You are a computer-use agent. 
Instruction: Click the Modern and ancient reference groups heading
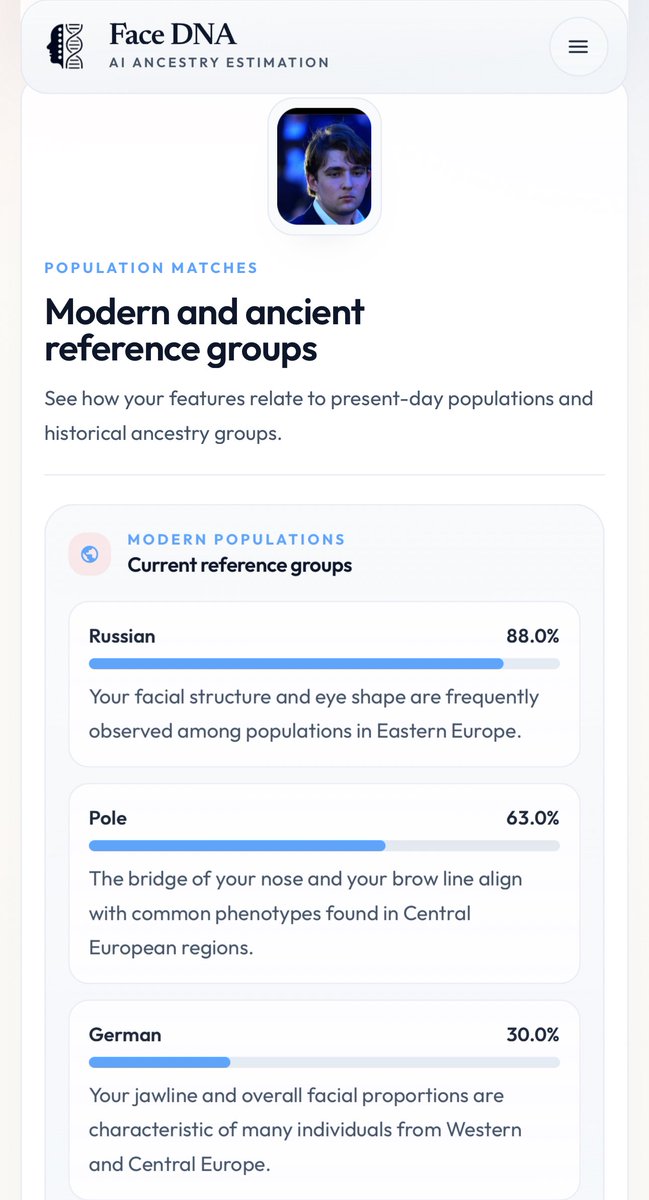pos(205,330)
